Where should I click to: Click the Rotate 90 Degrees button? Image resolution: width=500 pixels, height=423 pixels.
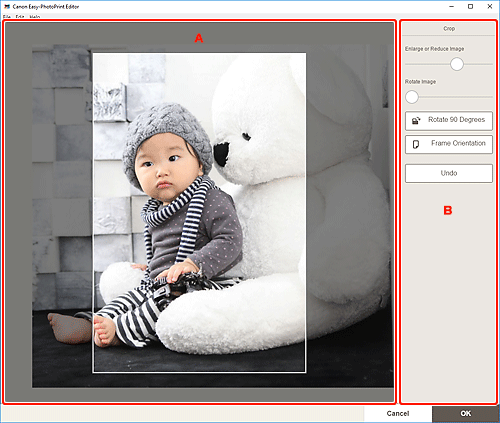click(x=449, y=121)
